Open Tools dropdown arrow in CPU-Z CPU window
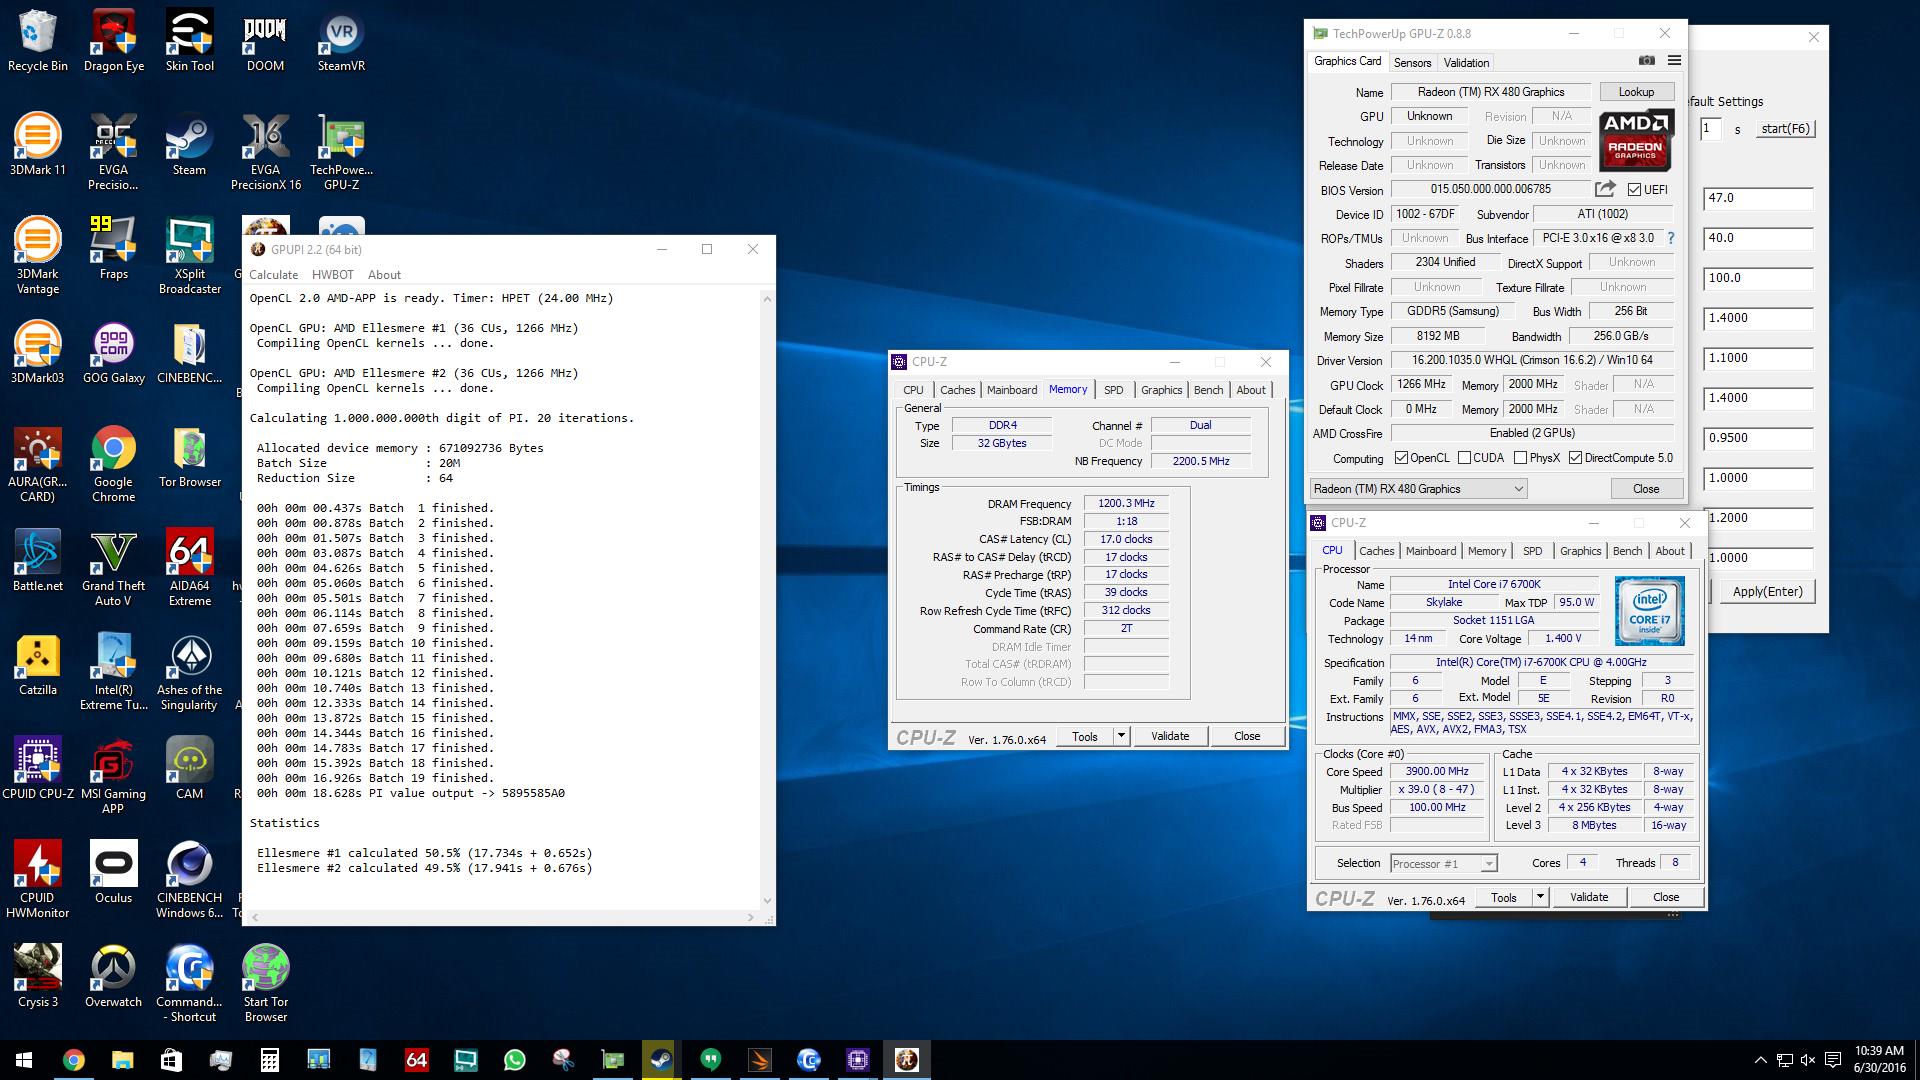 1541,897
